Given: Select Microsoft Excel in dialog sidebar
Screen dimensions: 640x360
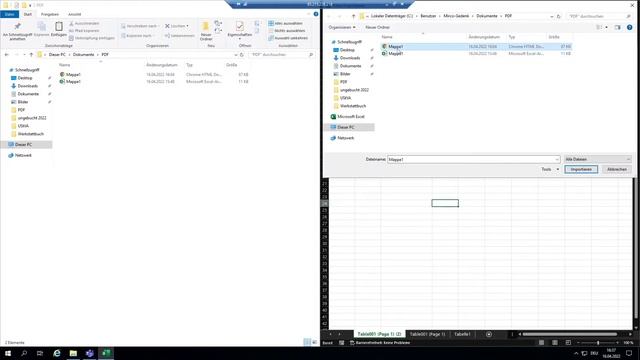Looking at the screenshot, I should click(351, 117).
